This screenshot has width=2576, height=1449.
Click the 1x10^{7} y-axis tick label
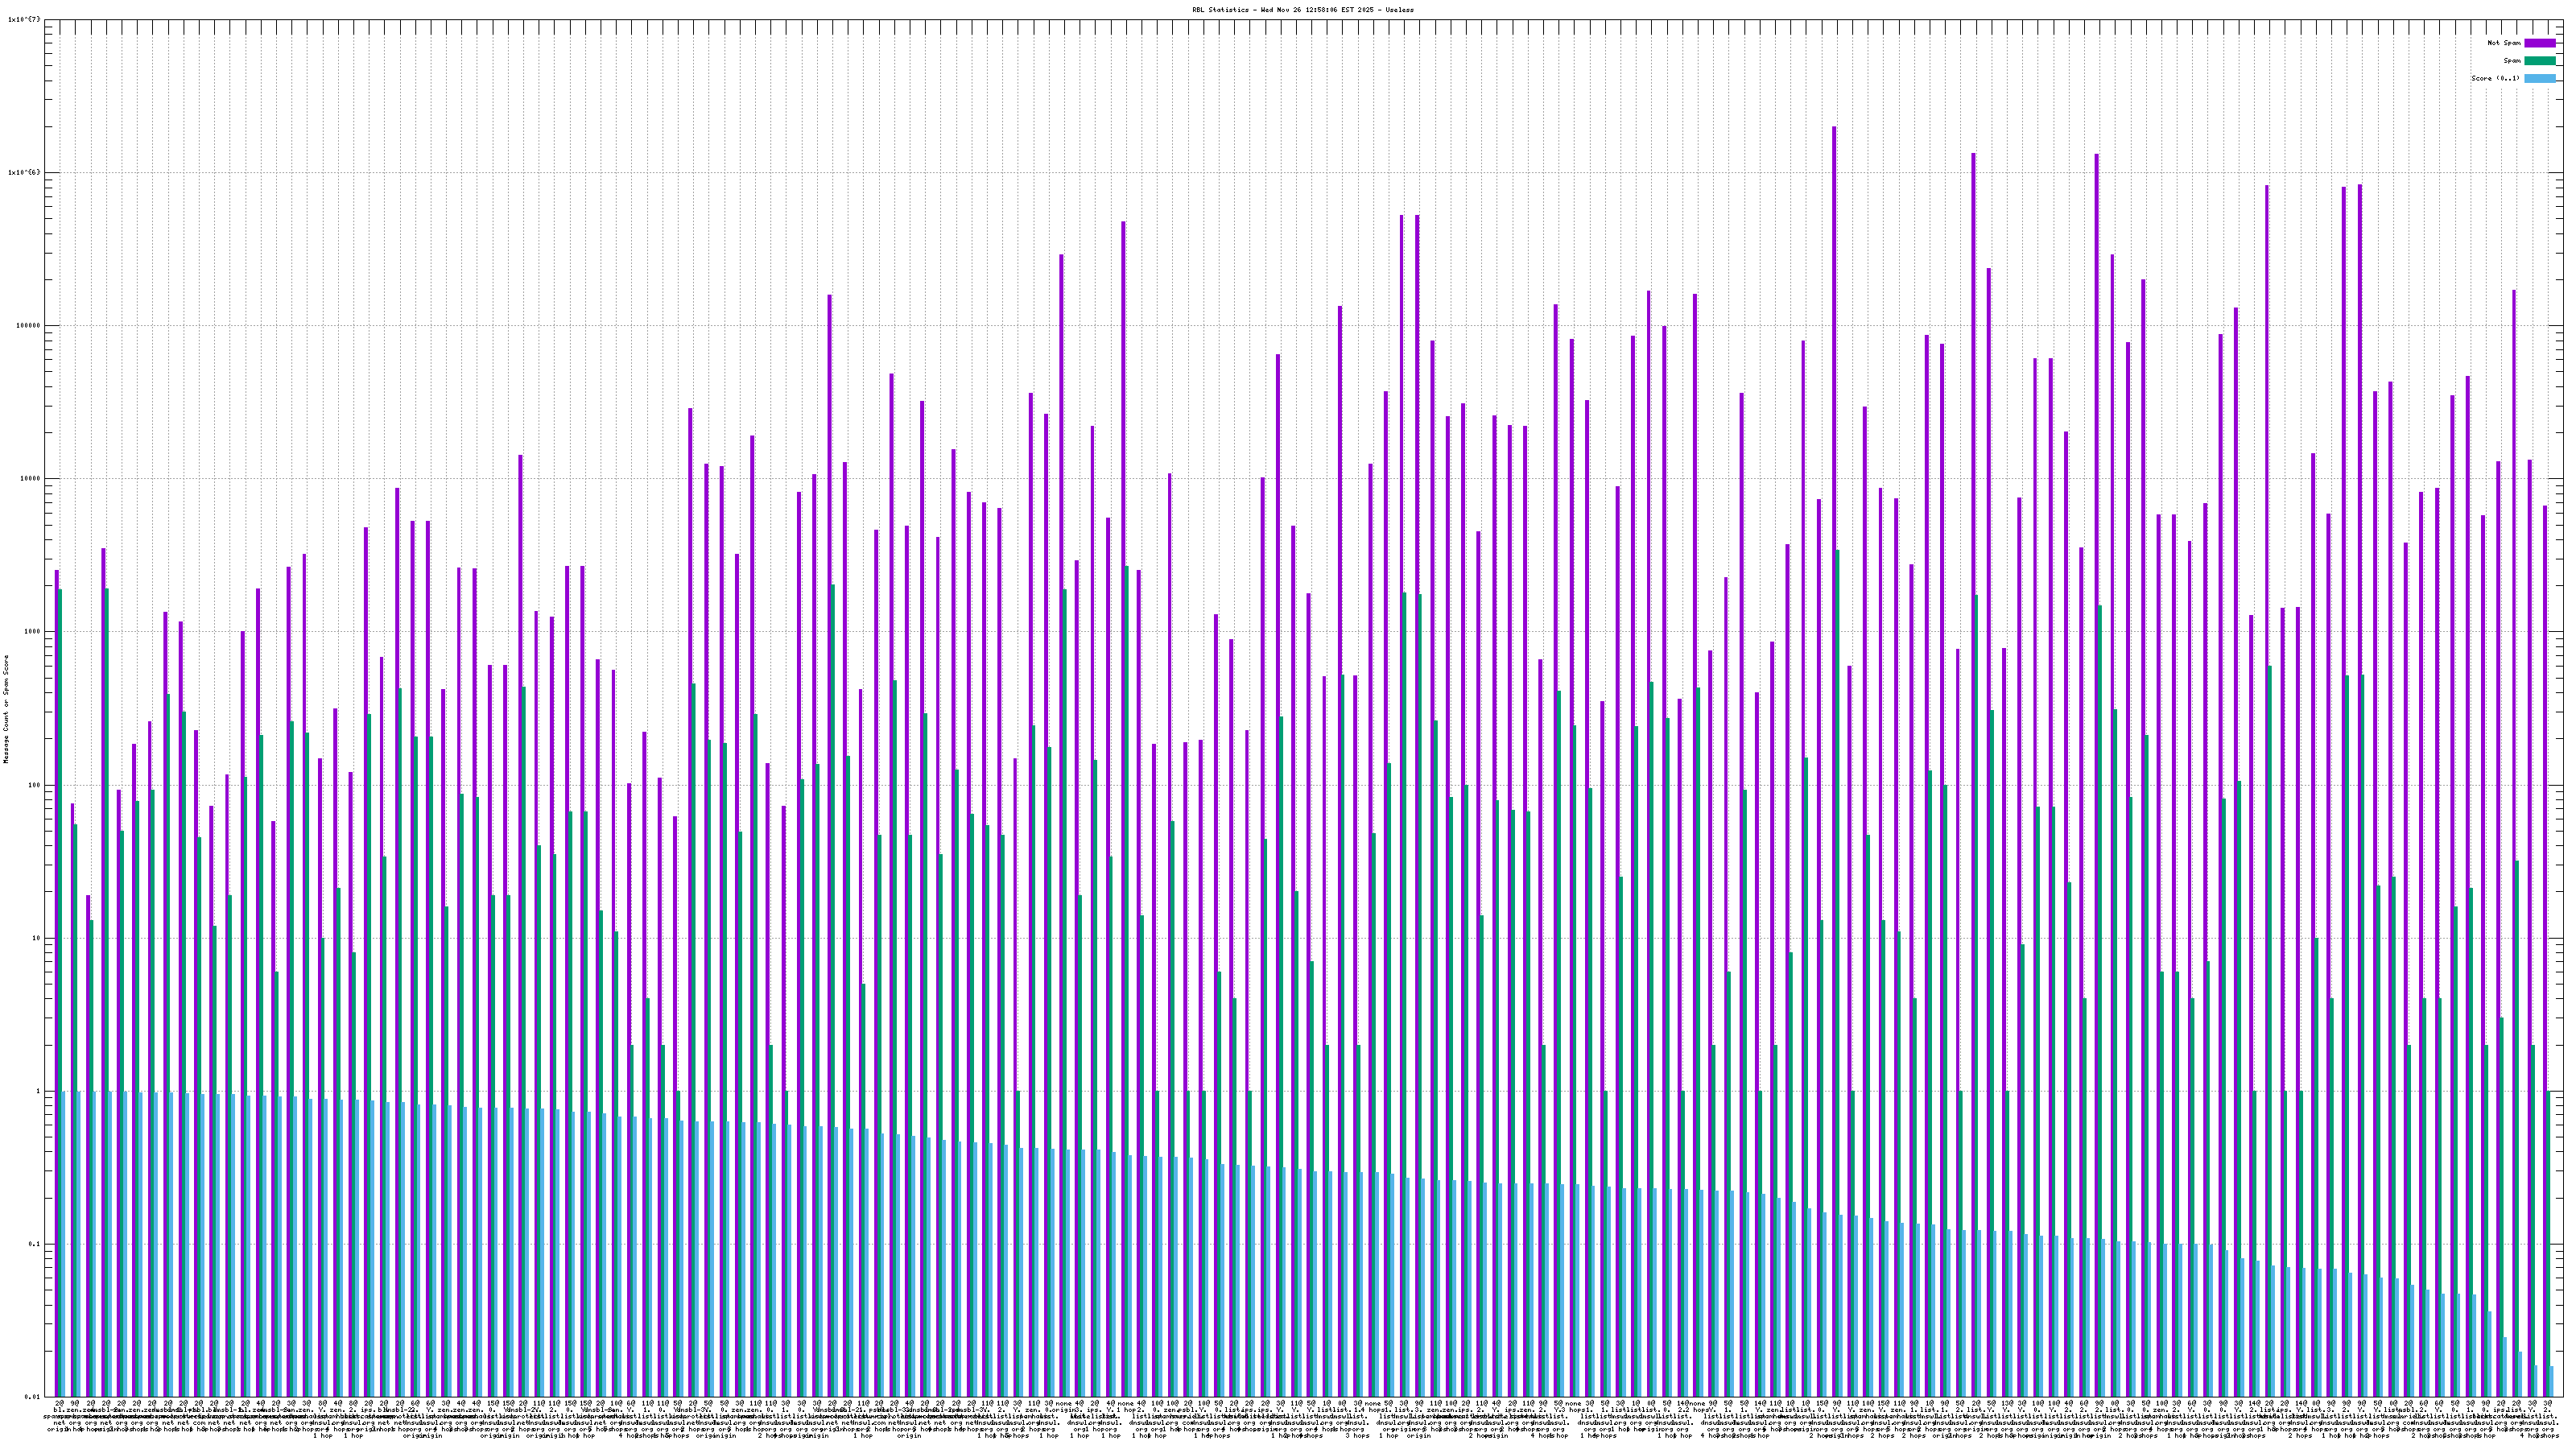(24, 19)
